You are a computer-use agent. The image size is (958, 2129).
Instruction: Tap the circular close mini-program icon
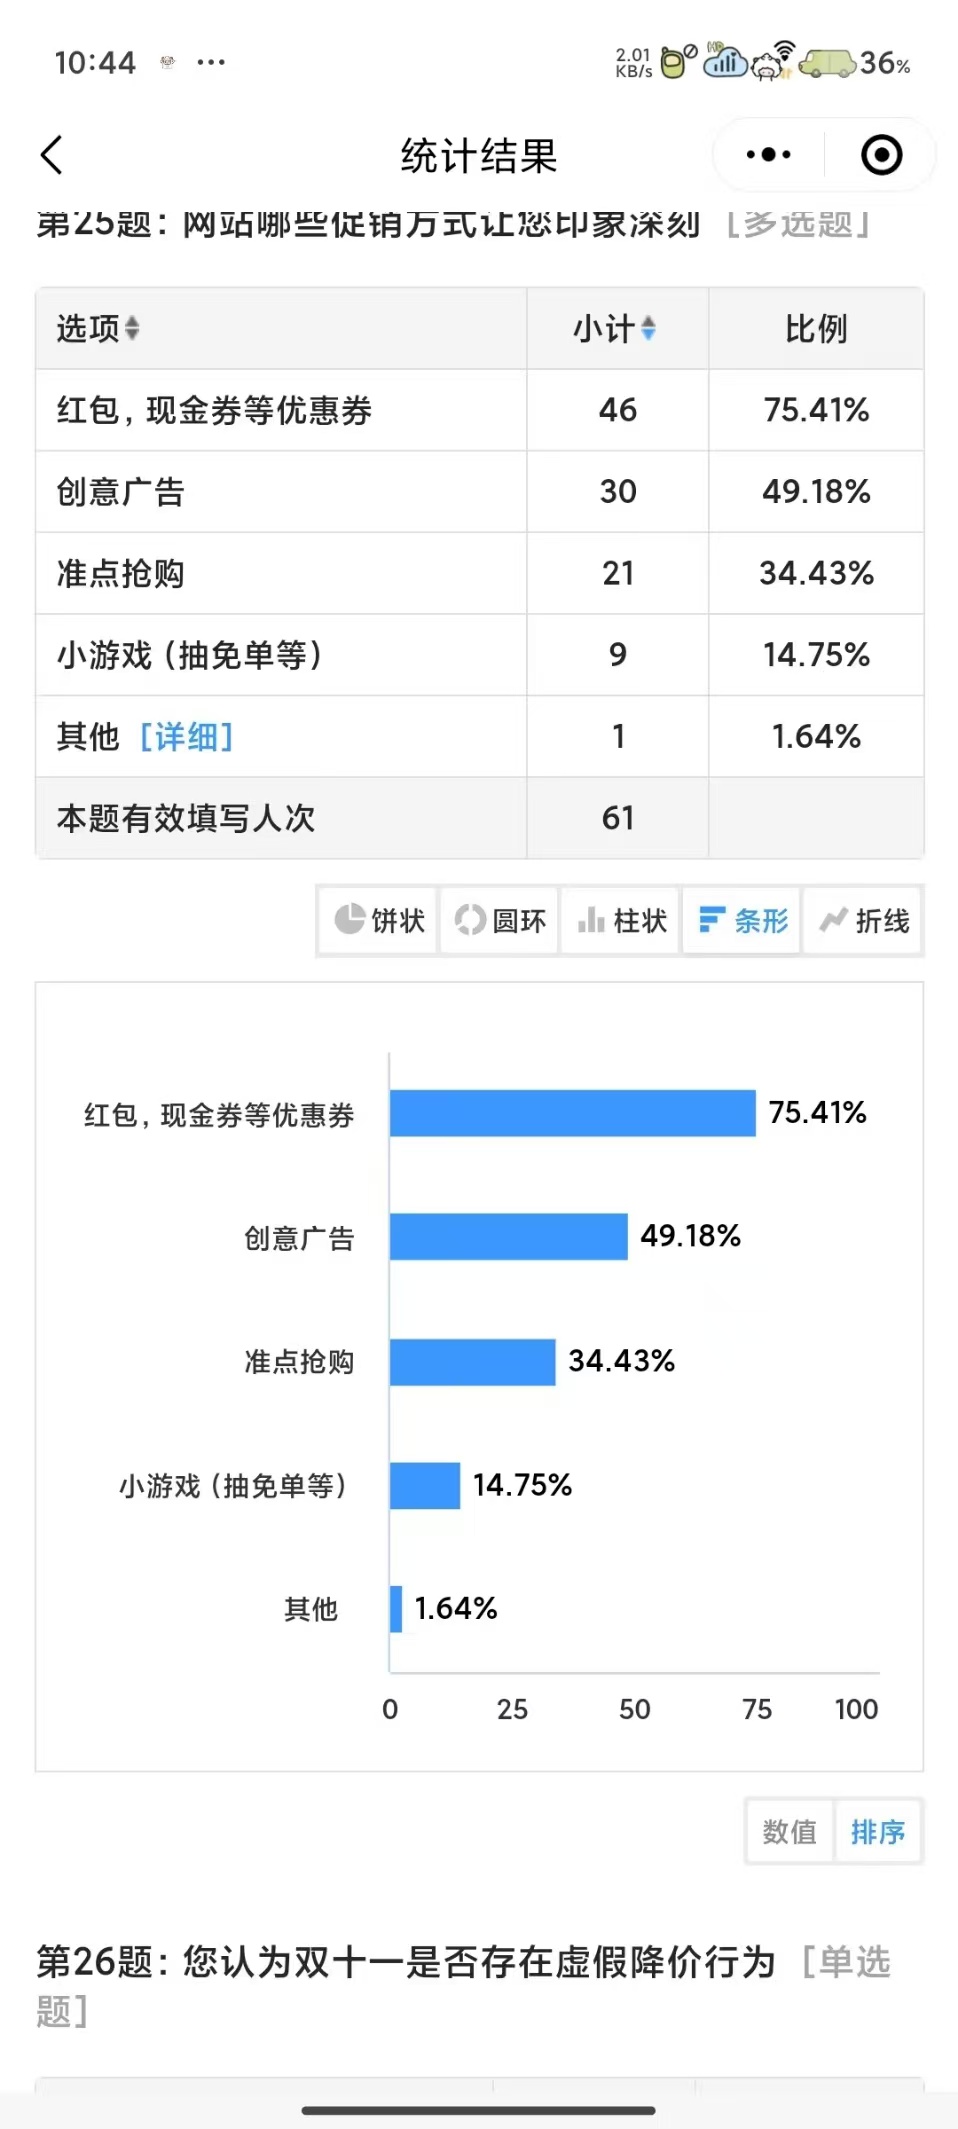881,155
